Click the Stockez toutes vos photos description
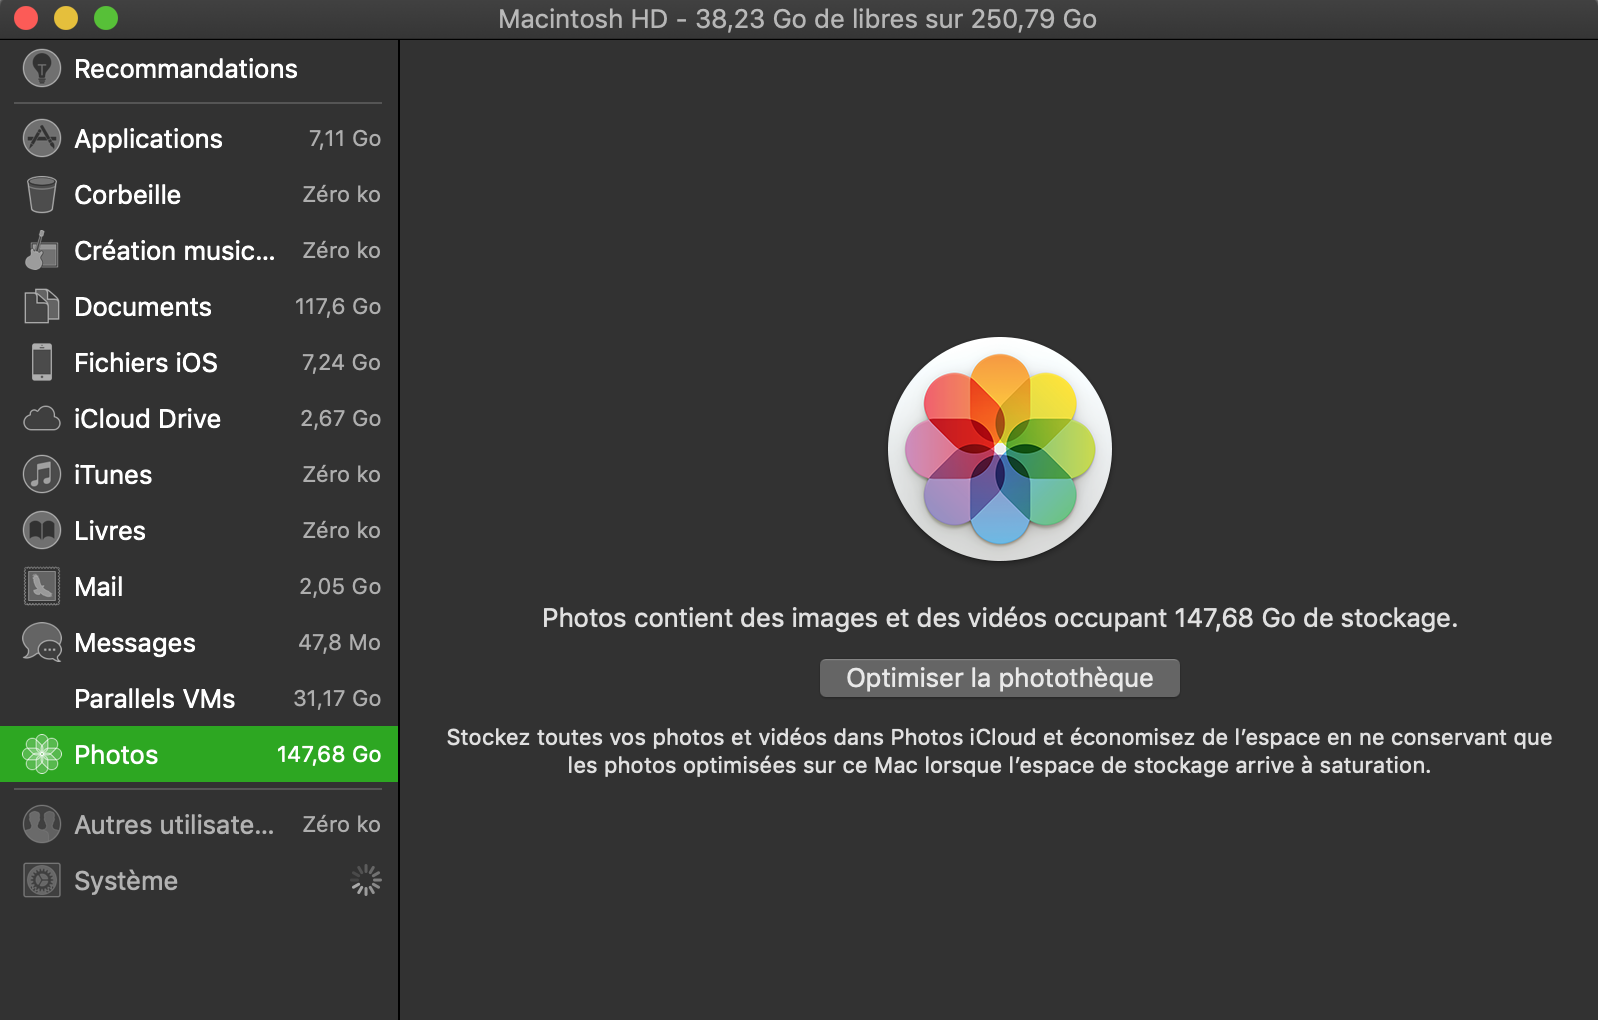The height and width of the screenshot is (1020, 1598). click(x=1000, y=751)
